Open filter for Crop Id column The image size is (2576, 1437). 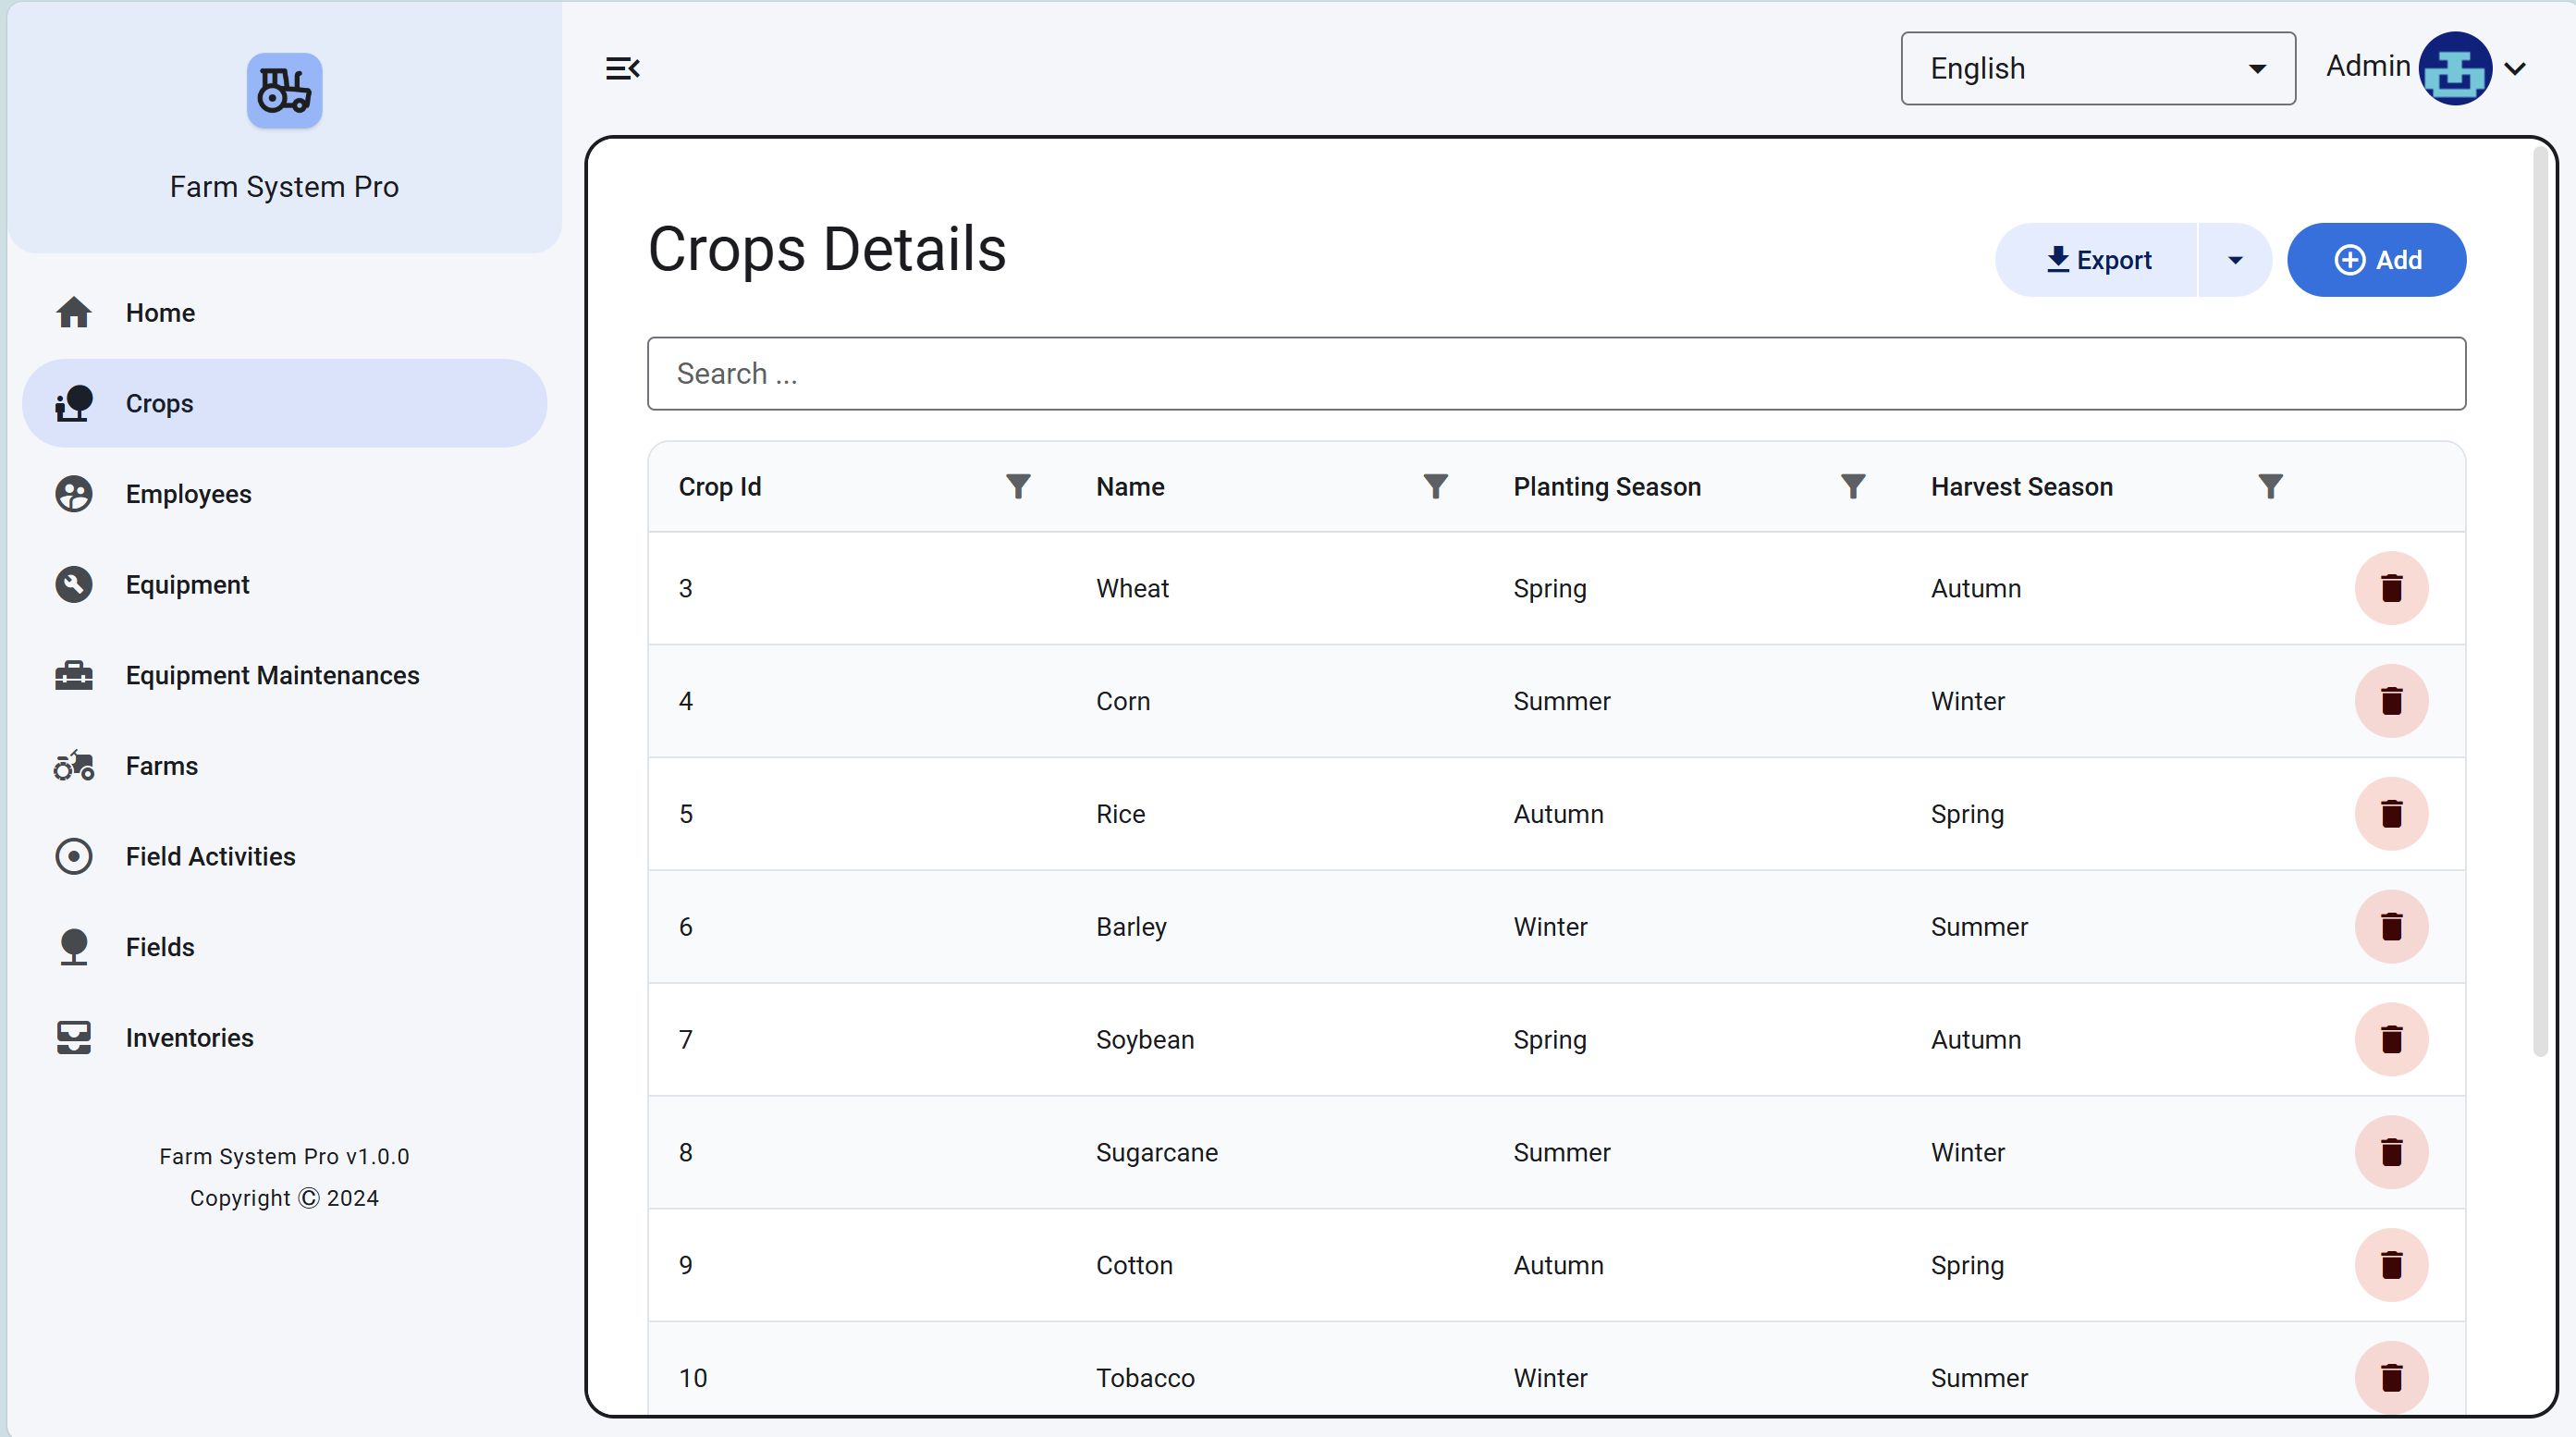(x=1017, y=486)
